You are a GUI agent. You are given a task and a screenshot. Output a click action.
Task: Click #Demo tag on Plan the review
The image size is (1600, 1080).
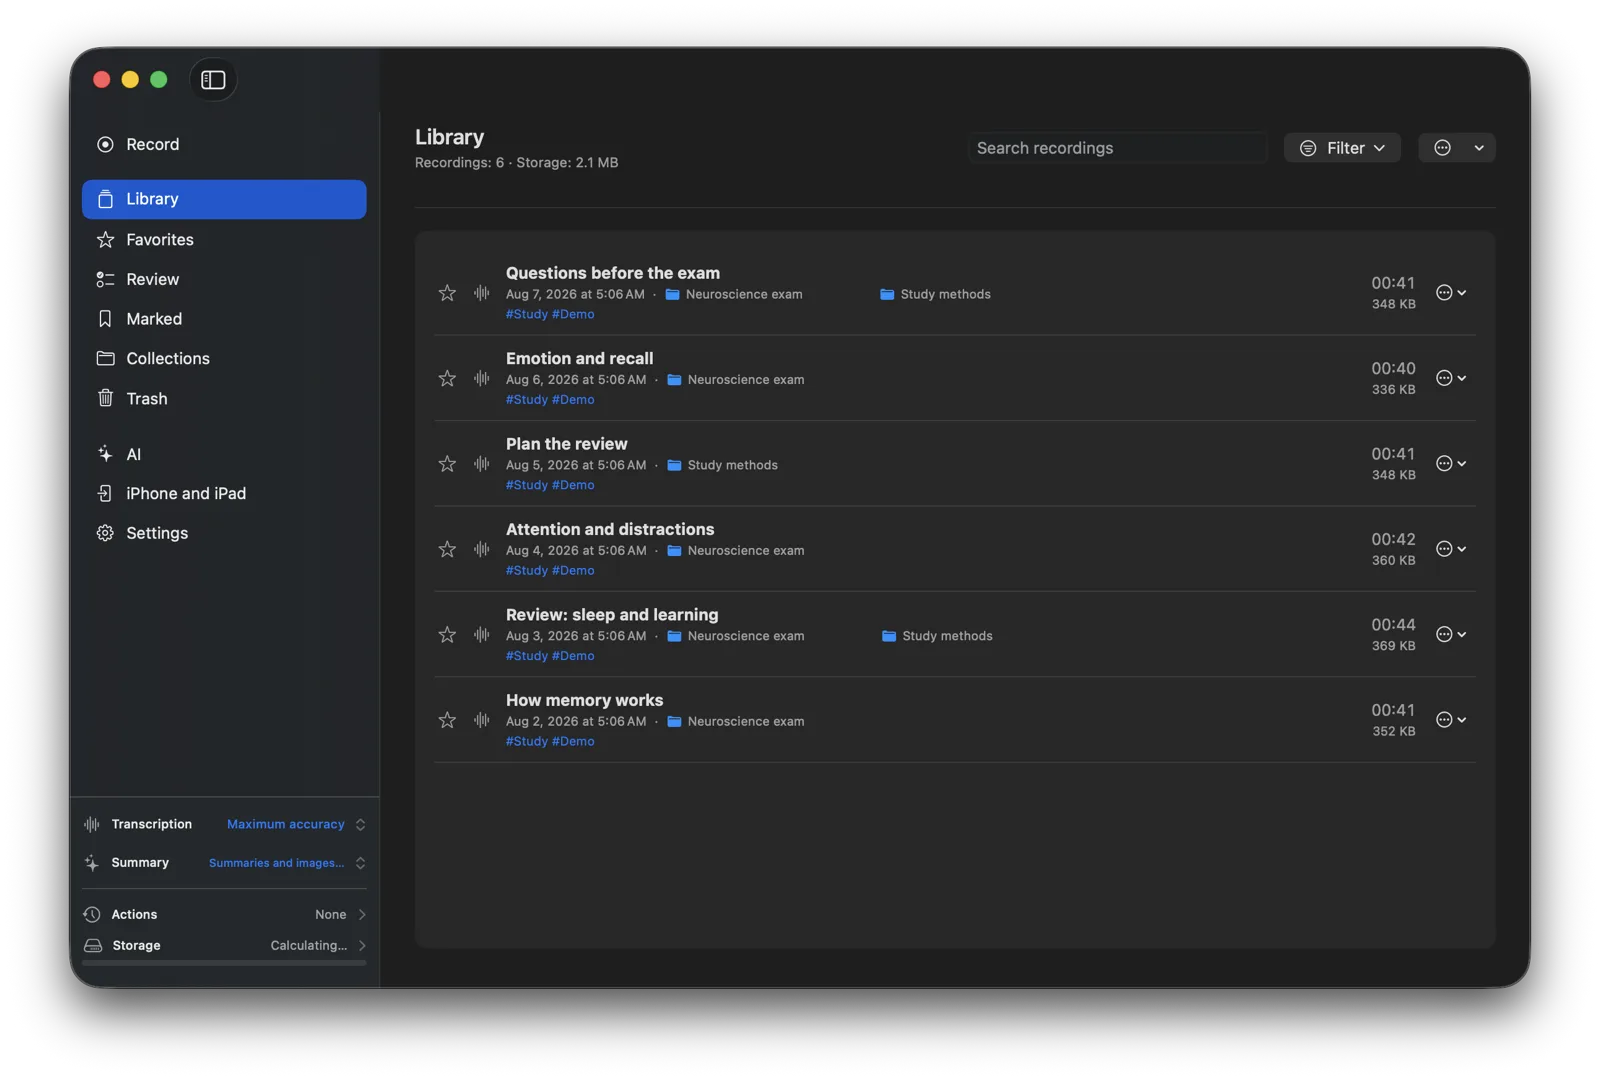coord(573,486)
